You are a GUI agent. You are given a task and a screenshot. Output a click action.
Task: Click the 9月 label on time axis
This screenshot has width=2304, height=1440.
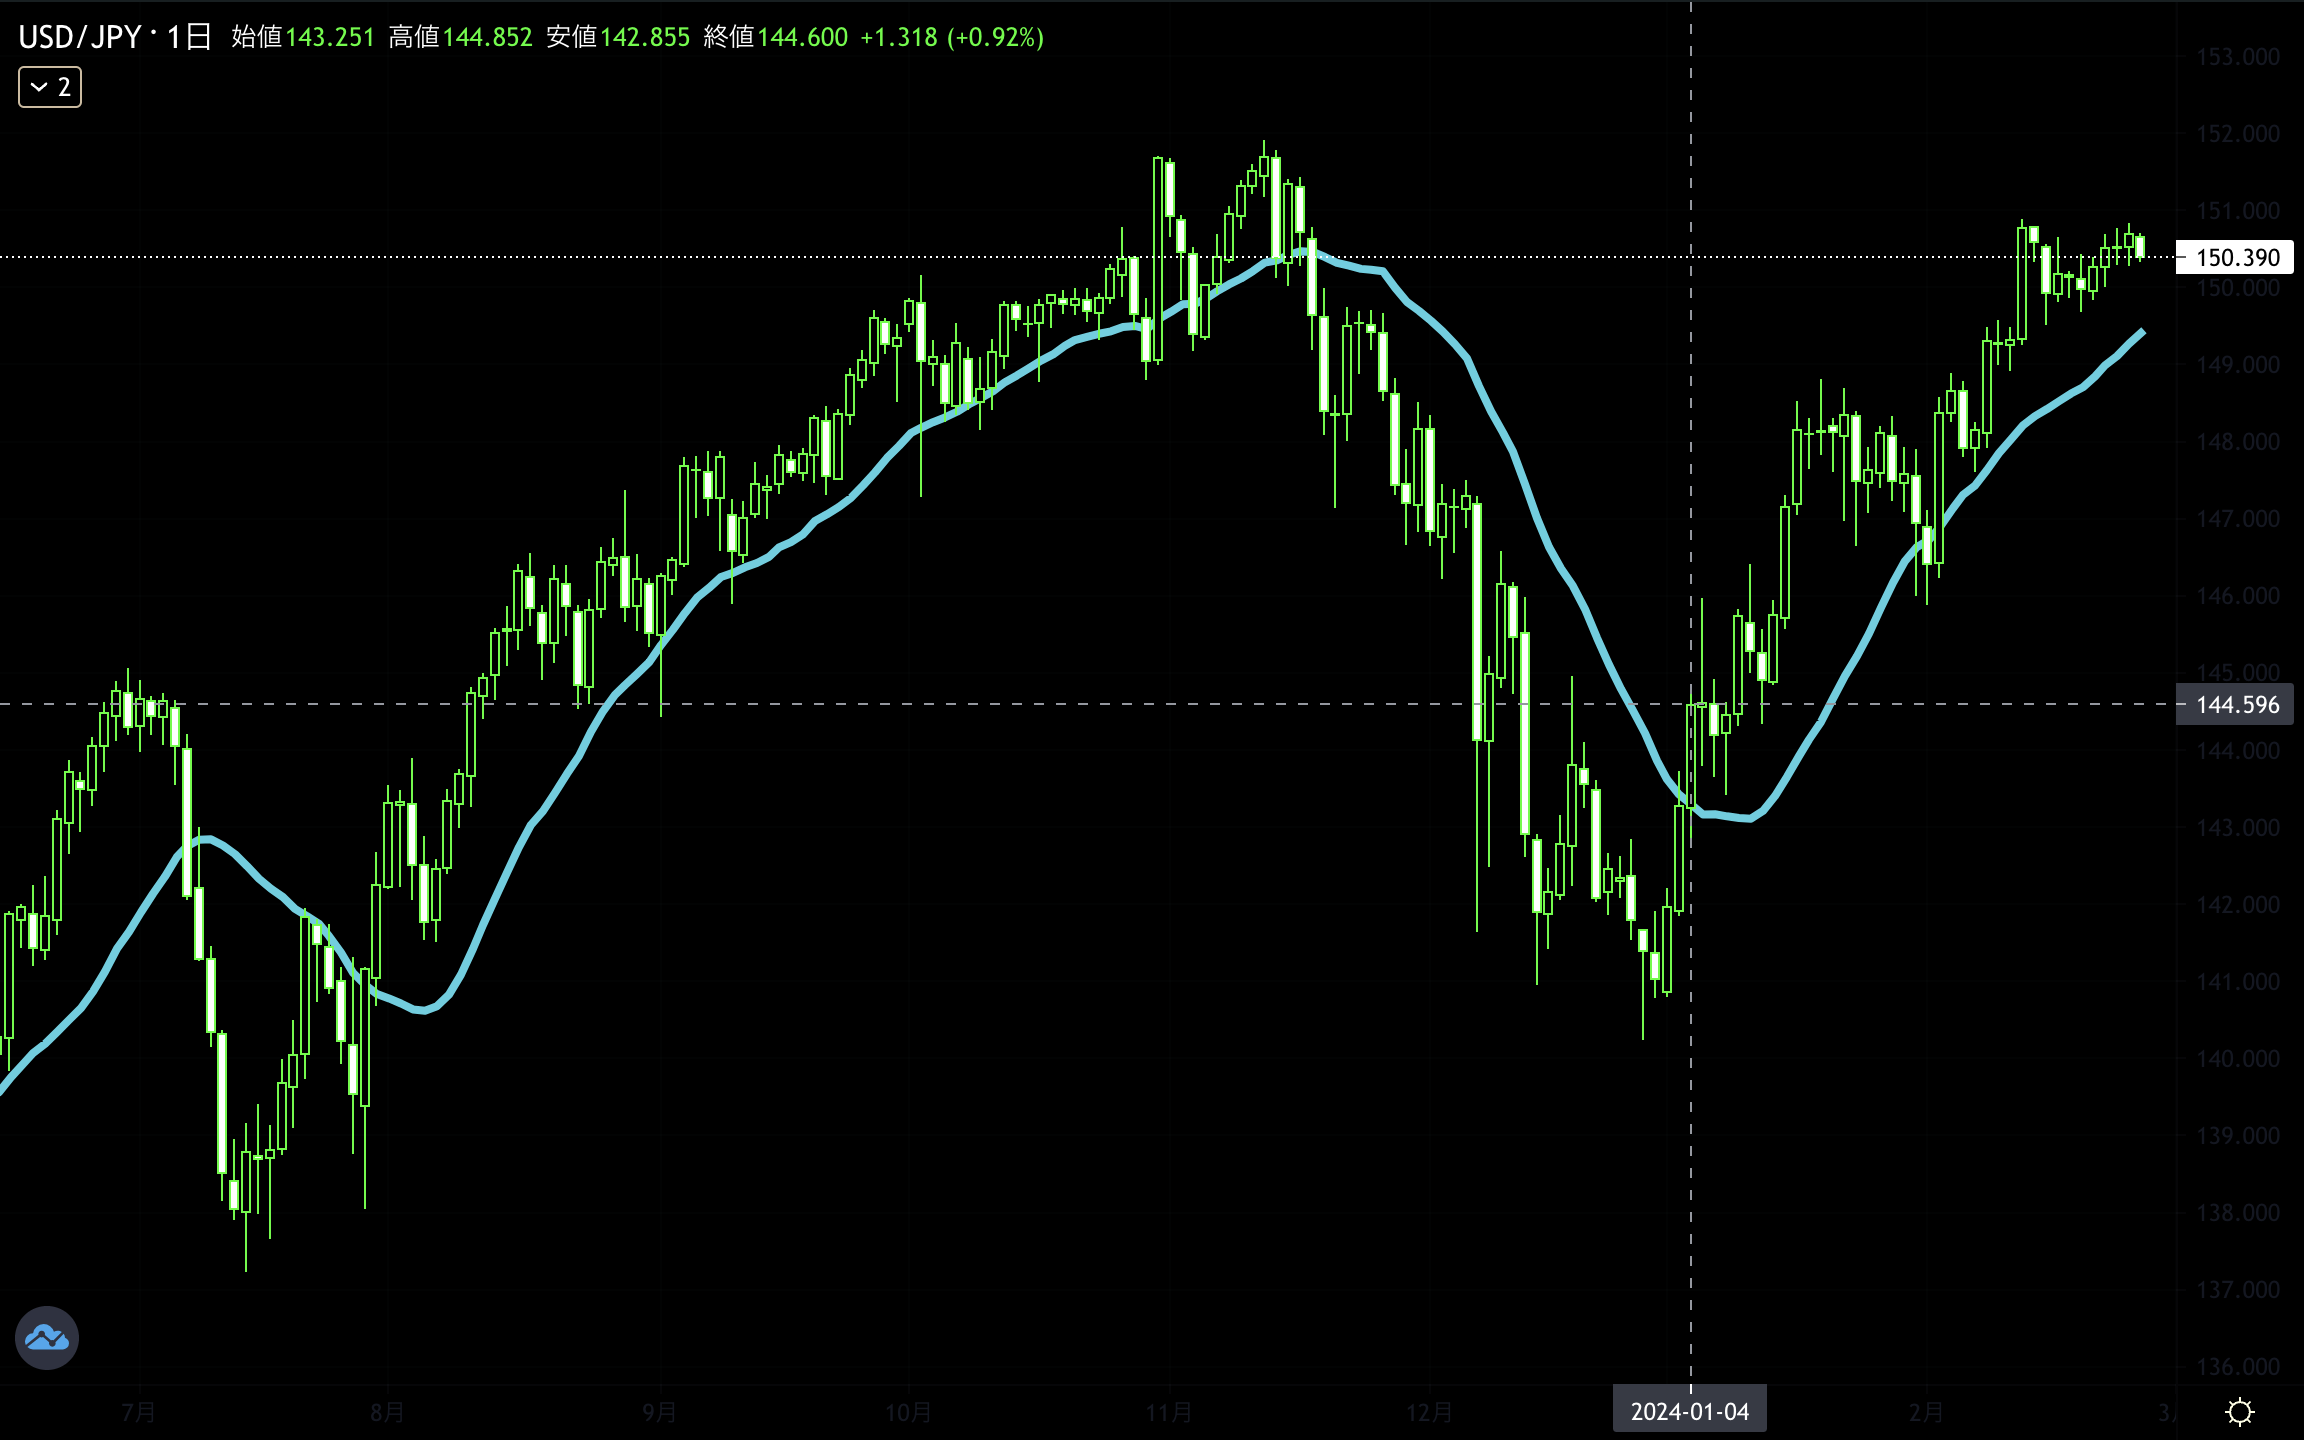pyautogui.click(x=659, y=1412)
